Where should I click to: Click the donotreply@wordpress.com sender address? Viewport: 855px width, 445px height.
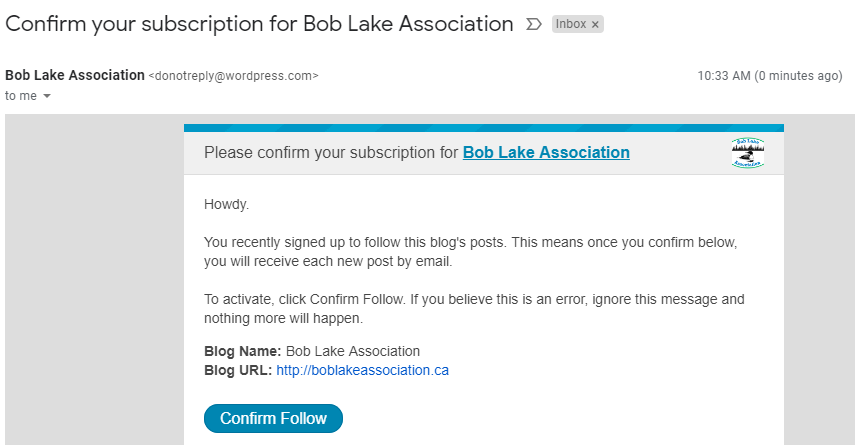(x=233, y=76)
